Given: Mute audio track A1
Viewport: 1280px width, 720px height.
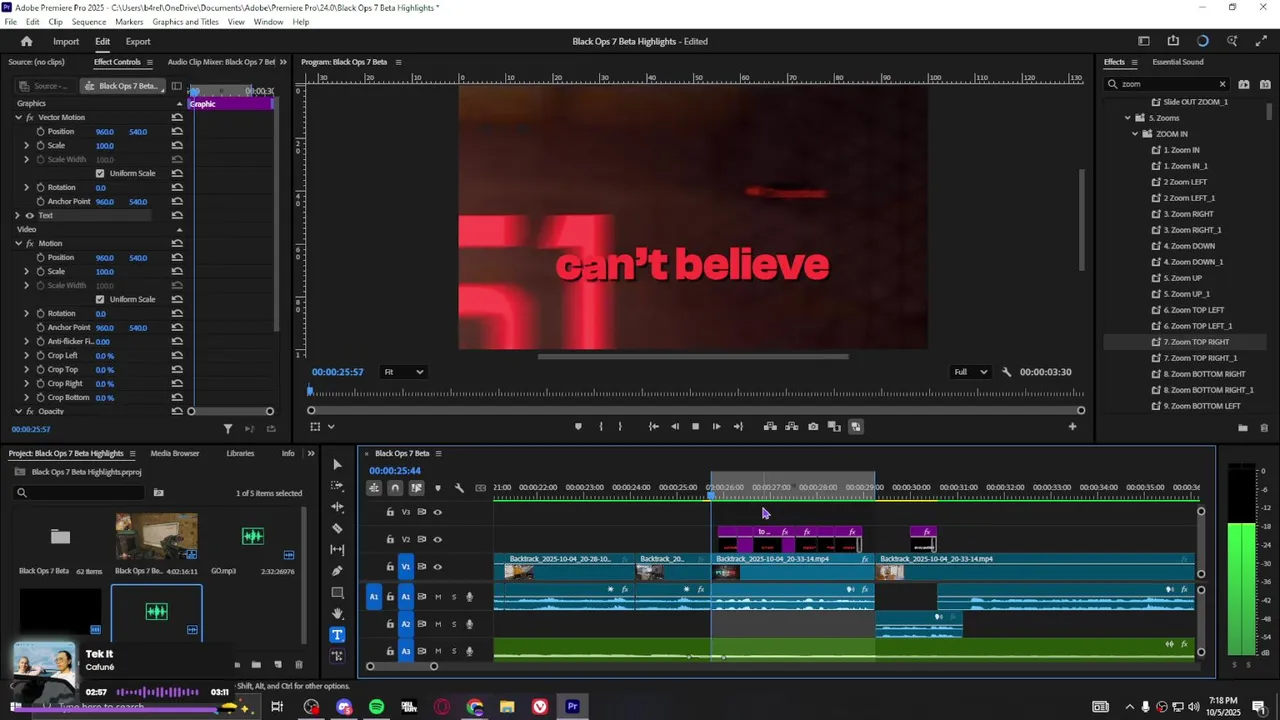Looking at the screenshot, I should [438, 597].
